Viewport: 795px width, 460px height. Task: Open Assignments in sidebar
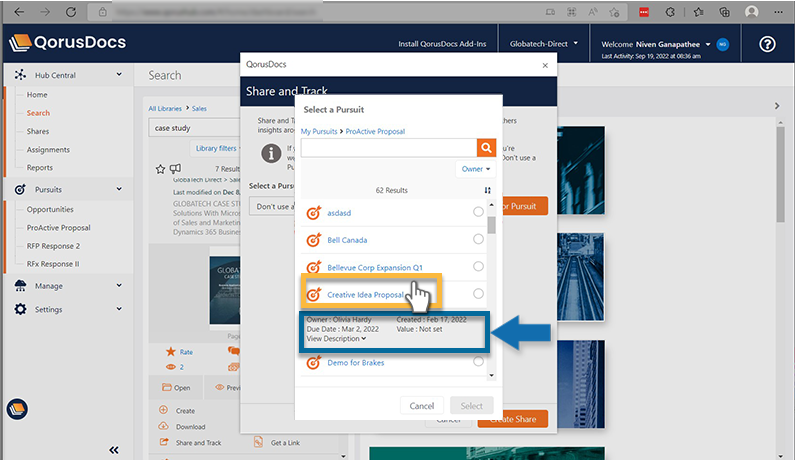pyautogui.click(x=48, y=150)
